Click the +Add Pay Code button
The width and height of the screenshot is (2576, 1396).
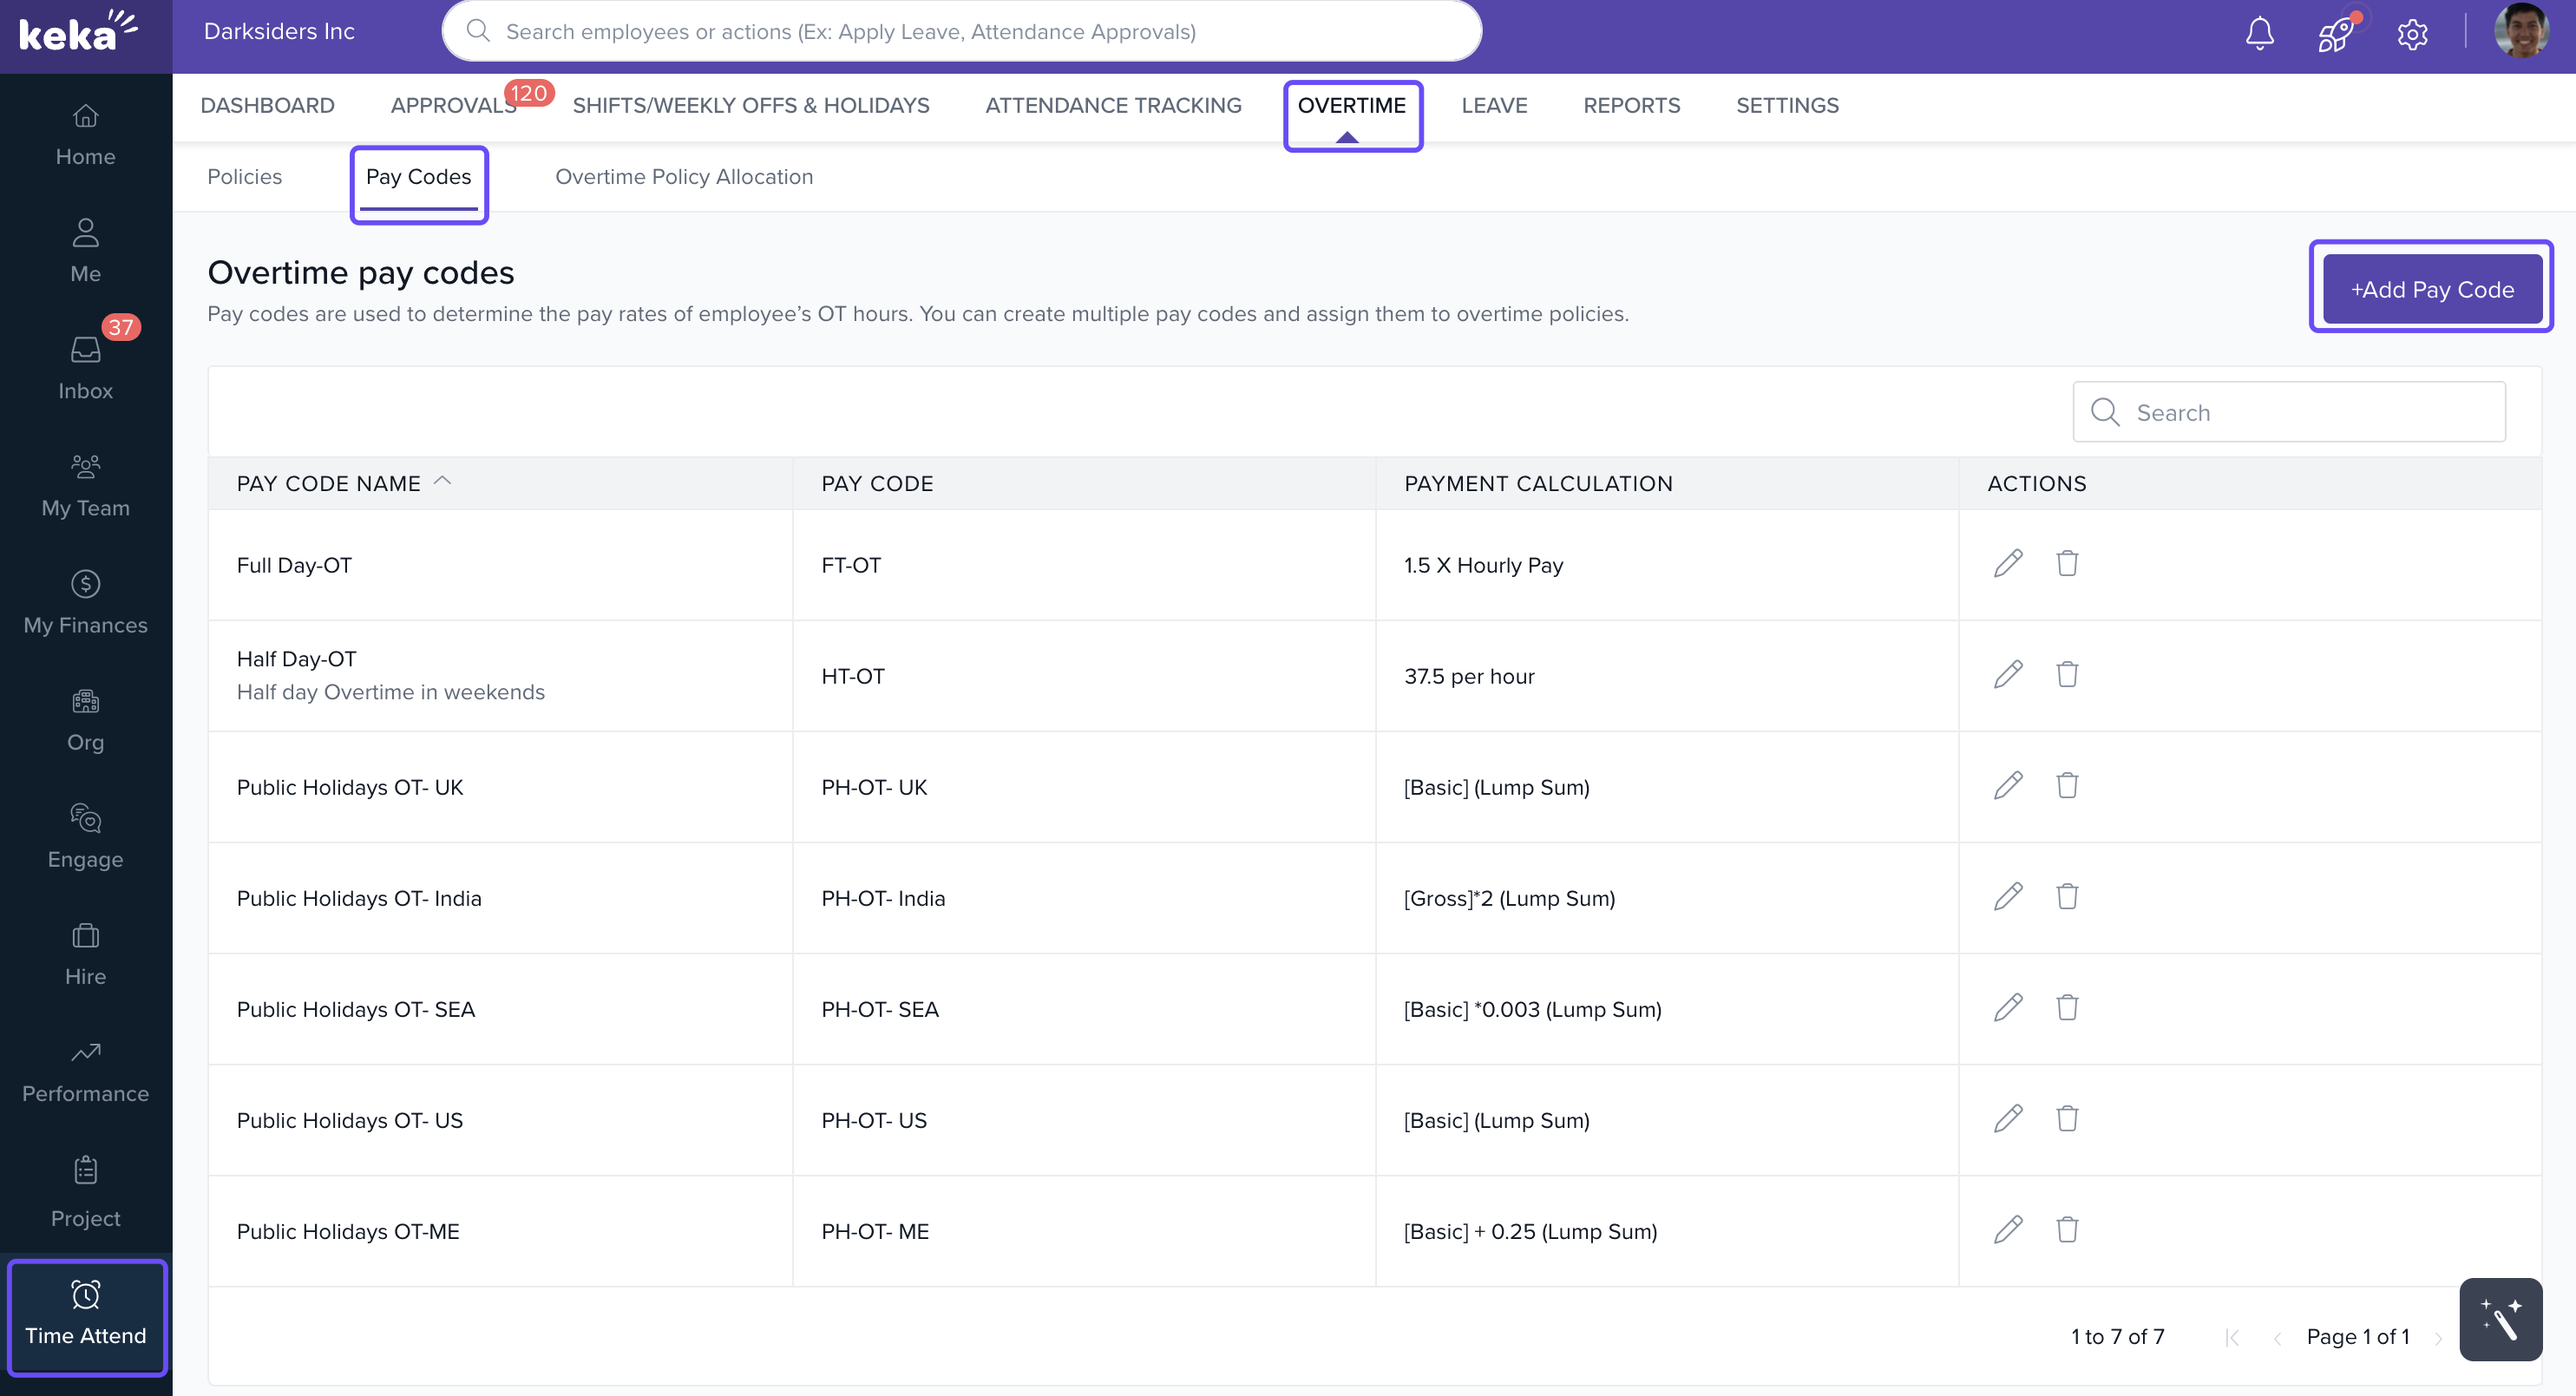(2431, 290)
